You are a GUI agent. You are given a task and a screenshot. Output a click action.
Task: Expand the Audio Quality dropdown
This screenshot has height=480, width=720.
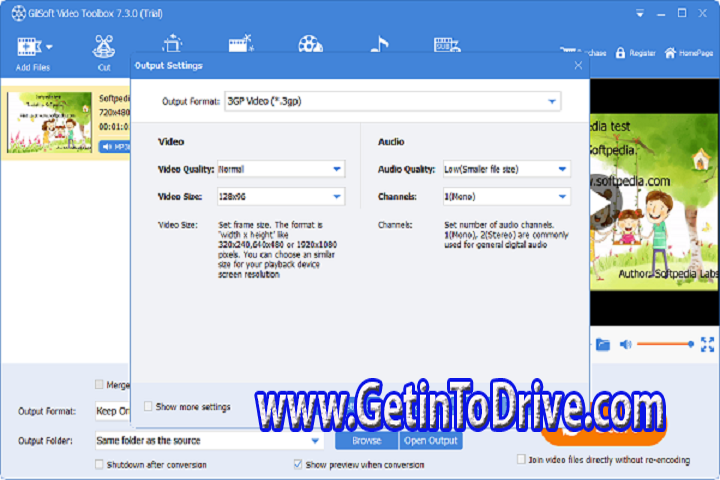[x=562, y=169]
